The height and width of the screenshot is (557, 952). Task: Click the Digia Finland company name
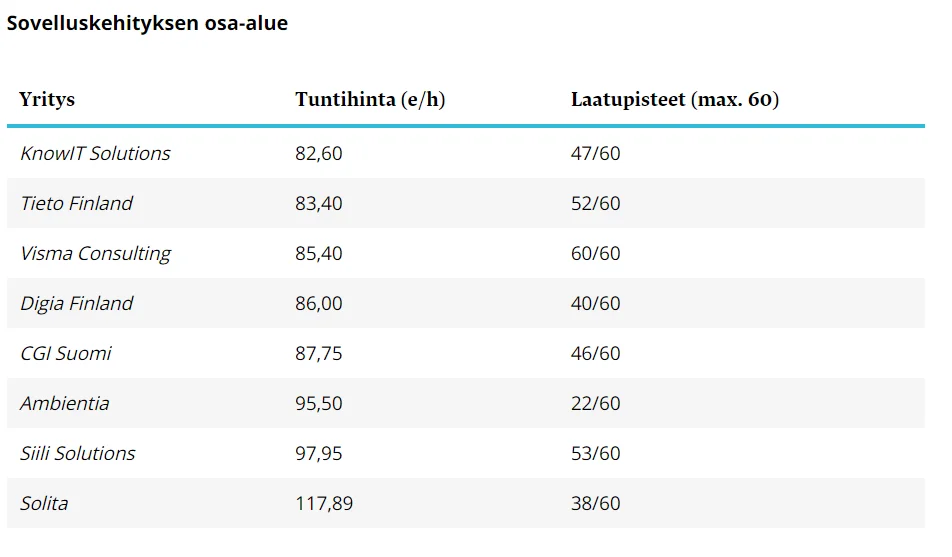[76, 303]
